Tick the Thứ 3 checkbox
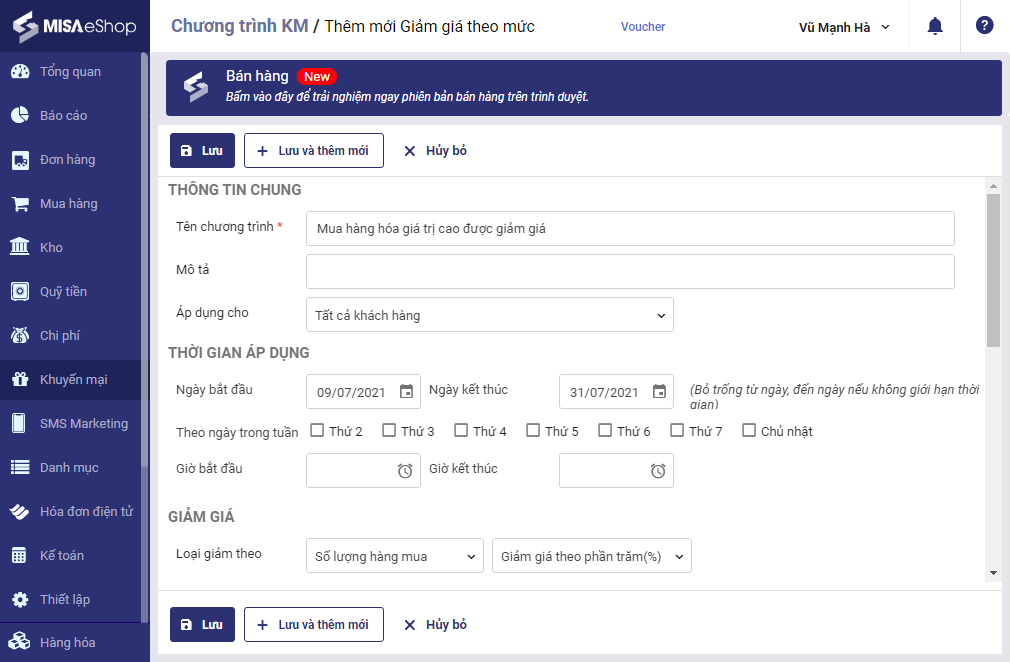This screenshot has height=662, width=1010. pyautogui.click(x=389, y=430)
